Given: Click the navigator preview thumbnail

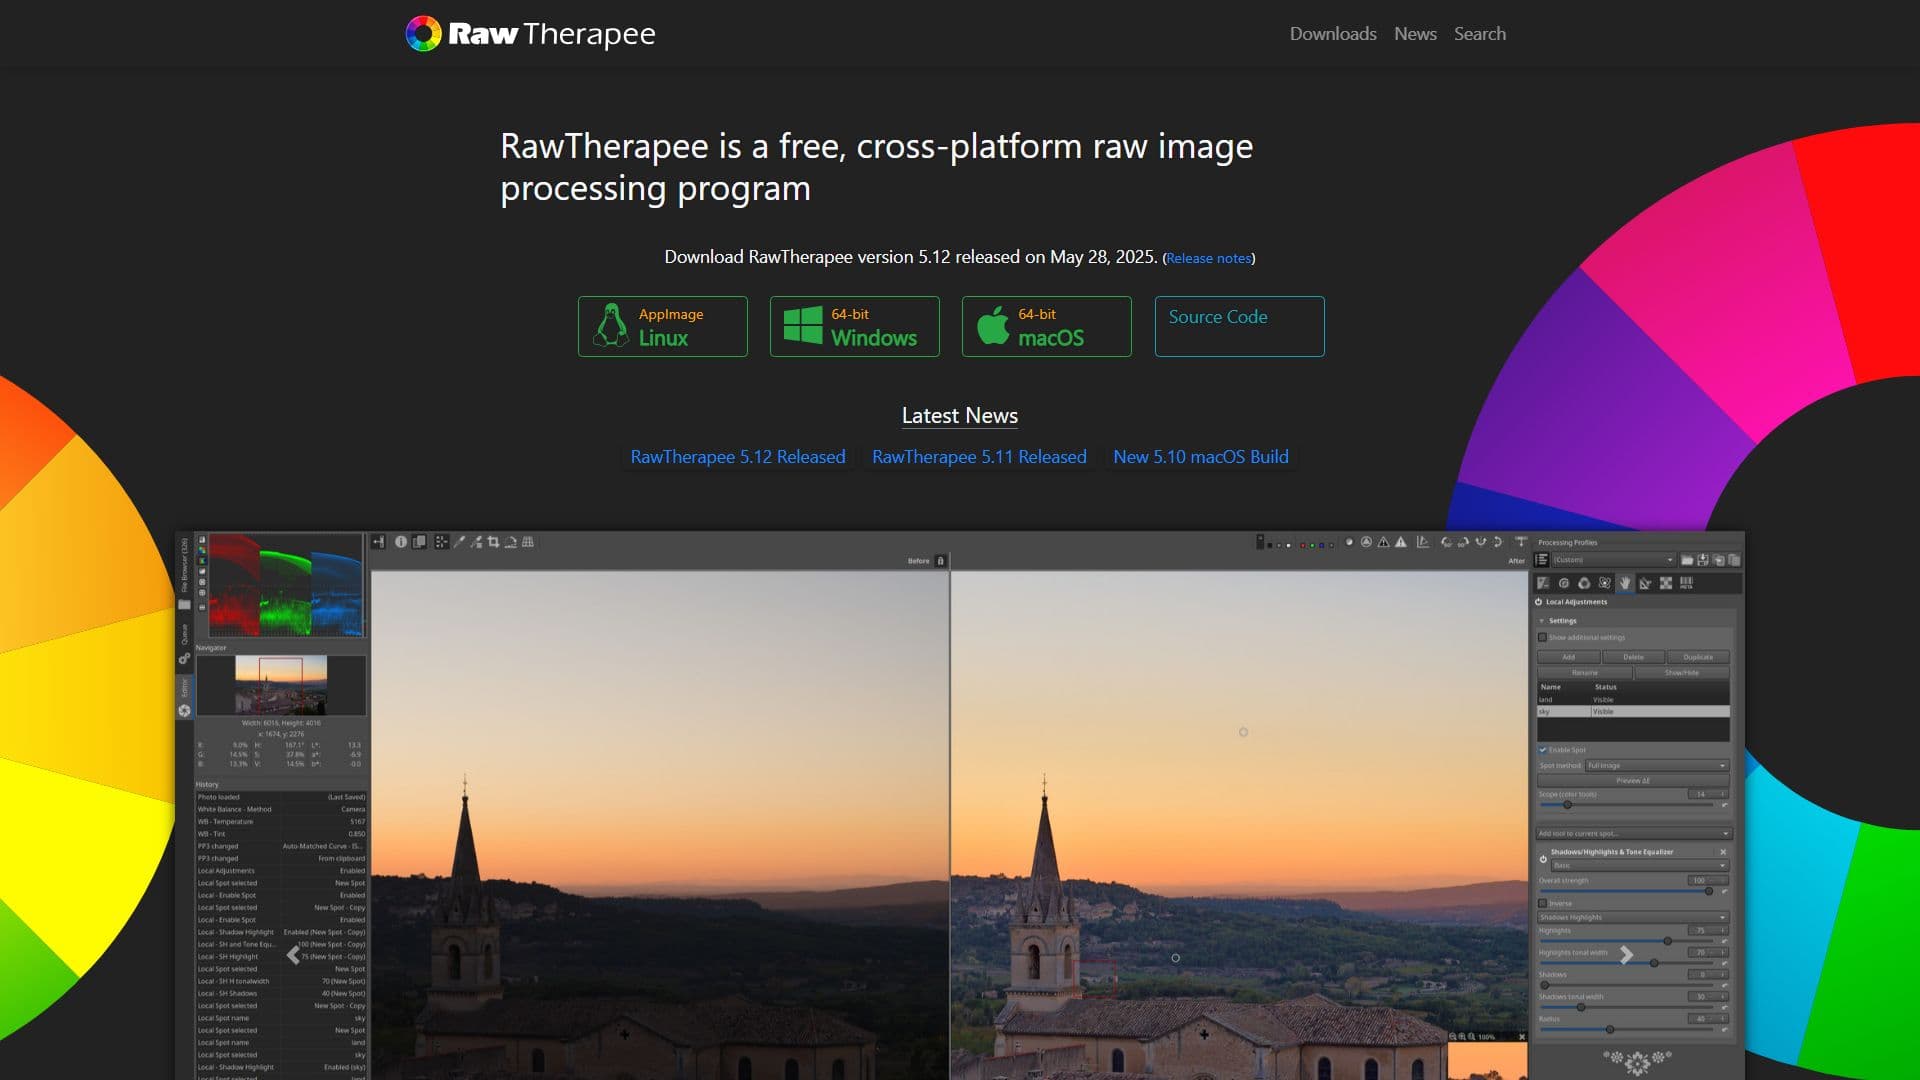Looking at the screenshot, I should (280, 684).
